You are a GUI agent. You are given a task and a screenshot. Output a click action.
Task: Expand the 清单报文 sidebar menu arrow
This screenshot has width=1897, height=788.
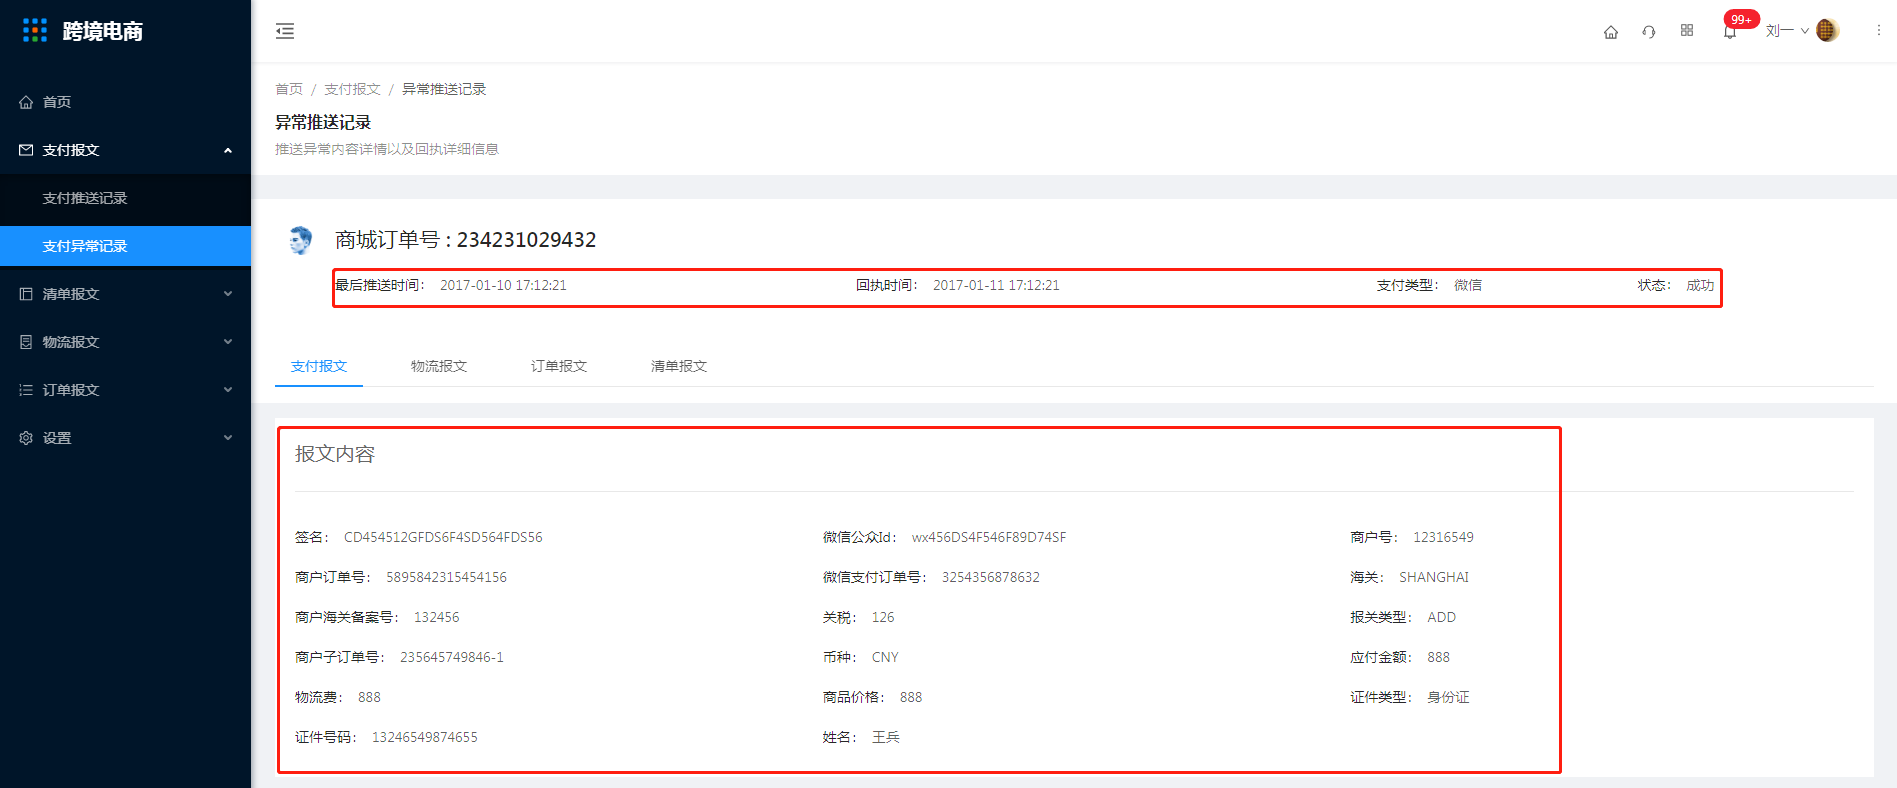(228, 294)
